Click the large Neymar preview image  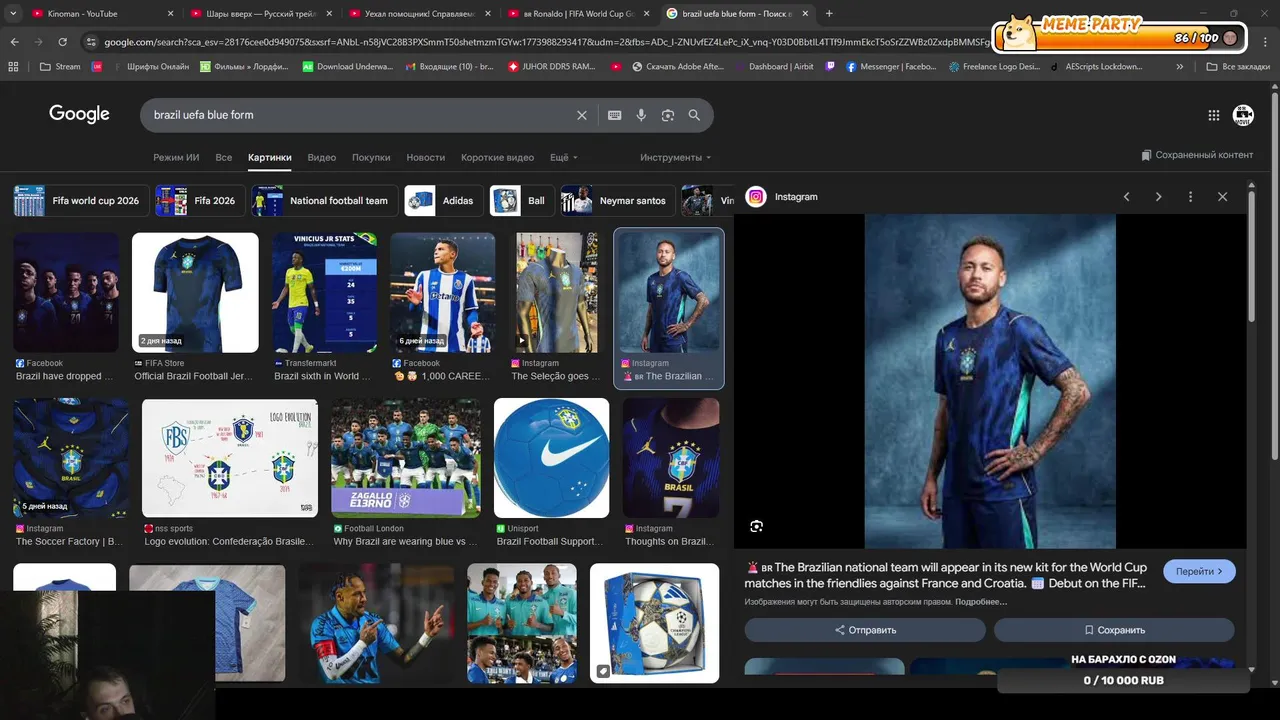[x=990, y=381]
